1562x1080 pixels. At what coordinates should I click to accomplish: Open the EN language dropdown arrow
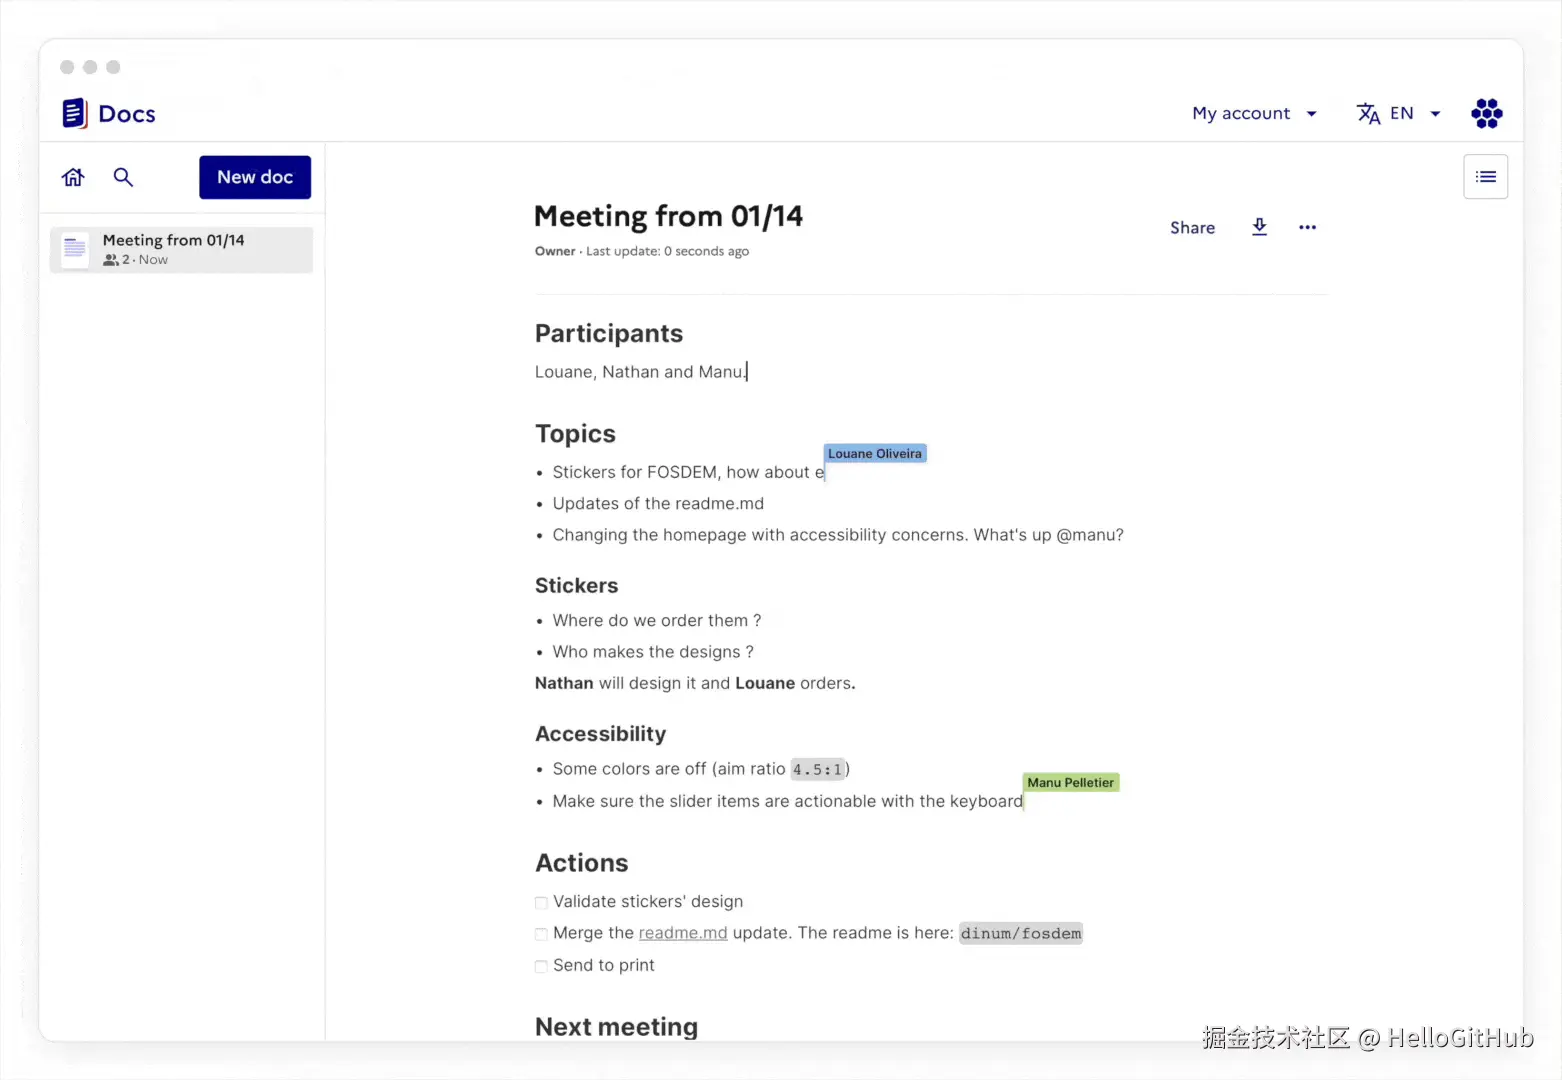(x=1435, y=113)
